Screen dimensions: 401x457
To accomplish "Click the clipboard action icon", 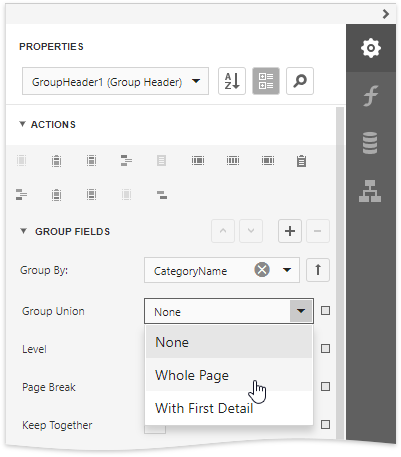I will tap(301, 161).
